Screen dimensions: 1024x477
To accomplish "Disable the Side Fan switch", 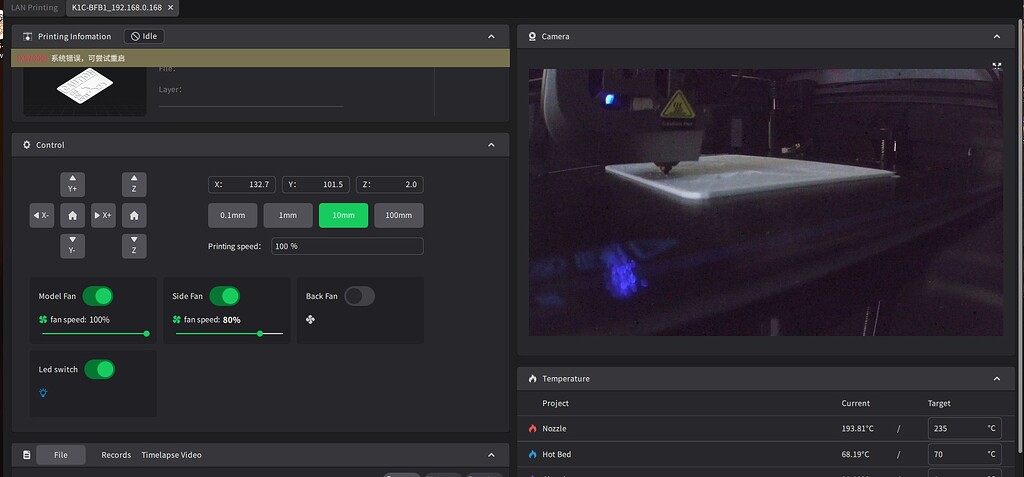I will (x=225, y=296).
